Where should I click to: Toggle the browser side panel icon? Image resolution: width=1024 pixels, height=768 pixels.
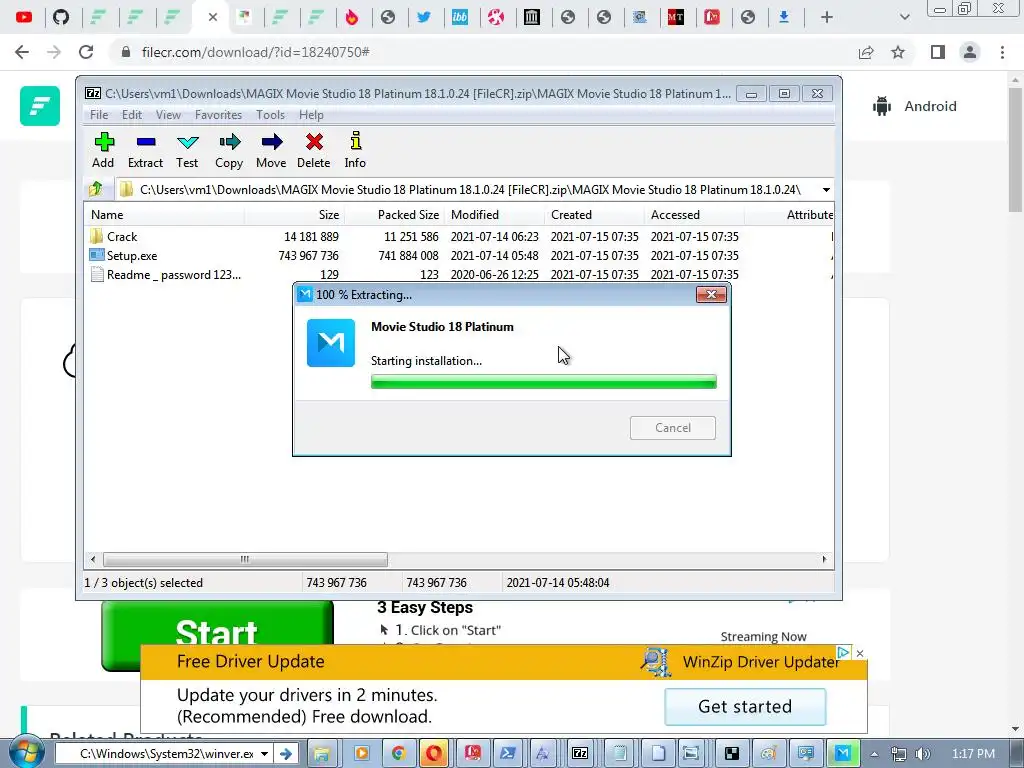point(938,52)
